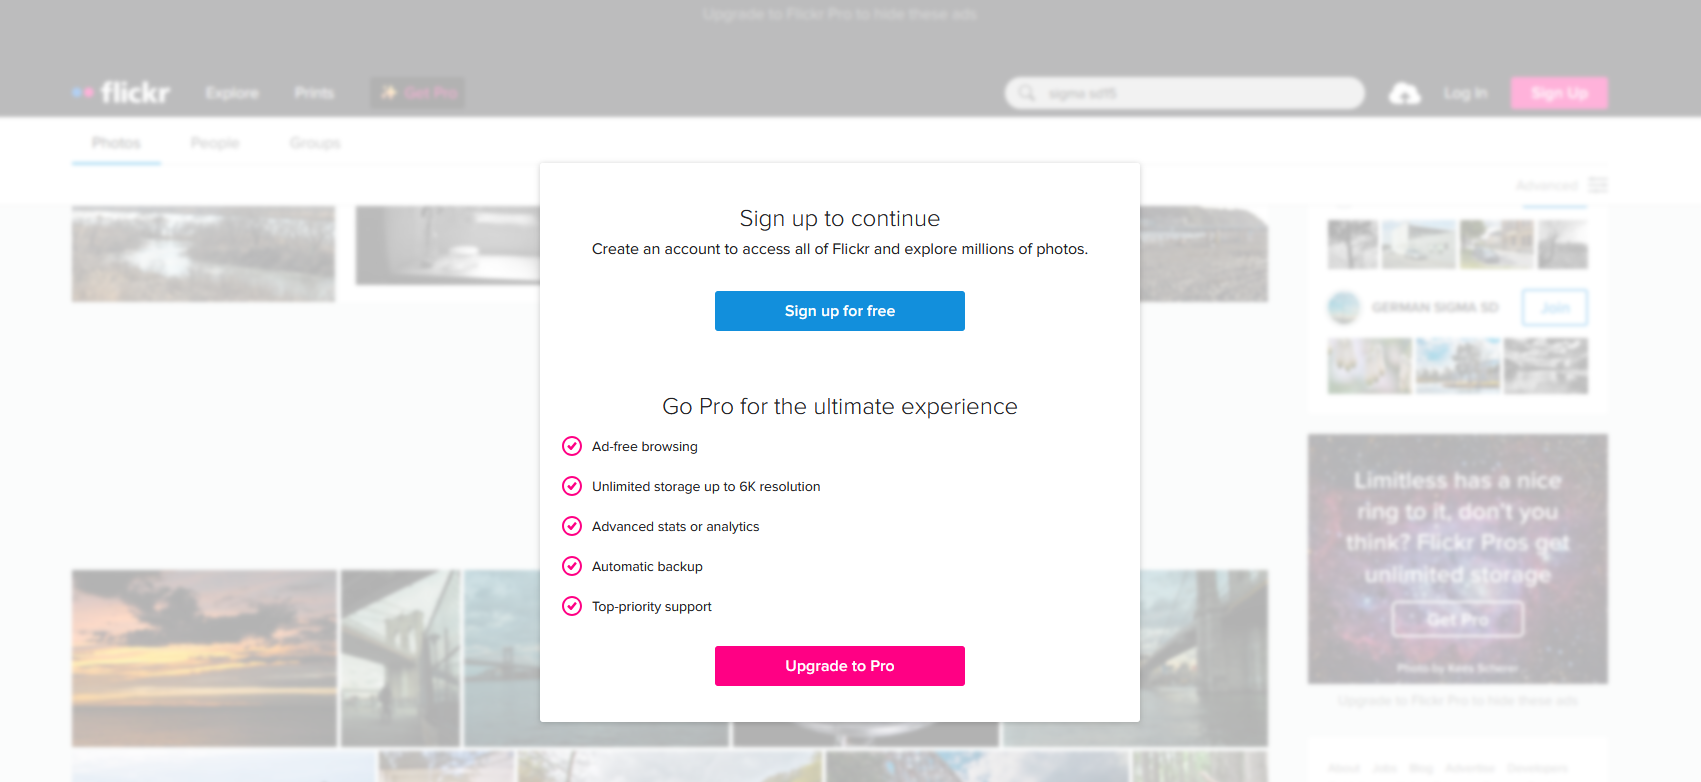
Task: Click the Advanced stats checkmark icon
Action: [x=572, y=526]
